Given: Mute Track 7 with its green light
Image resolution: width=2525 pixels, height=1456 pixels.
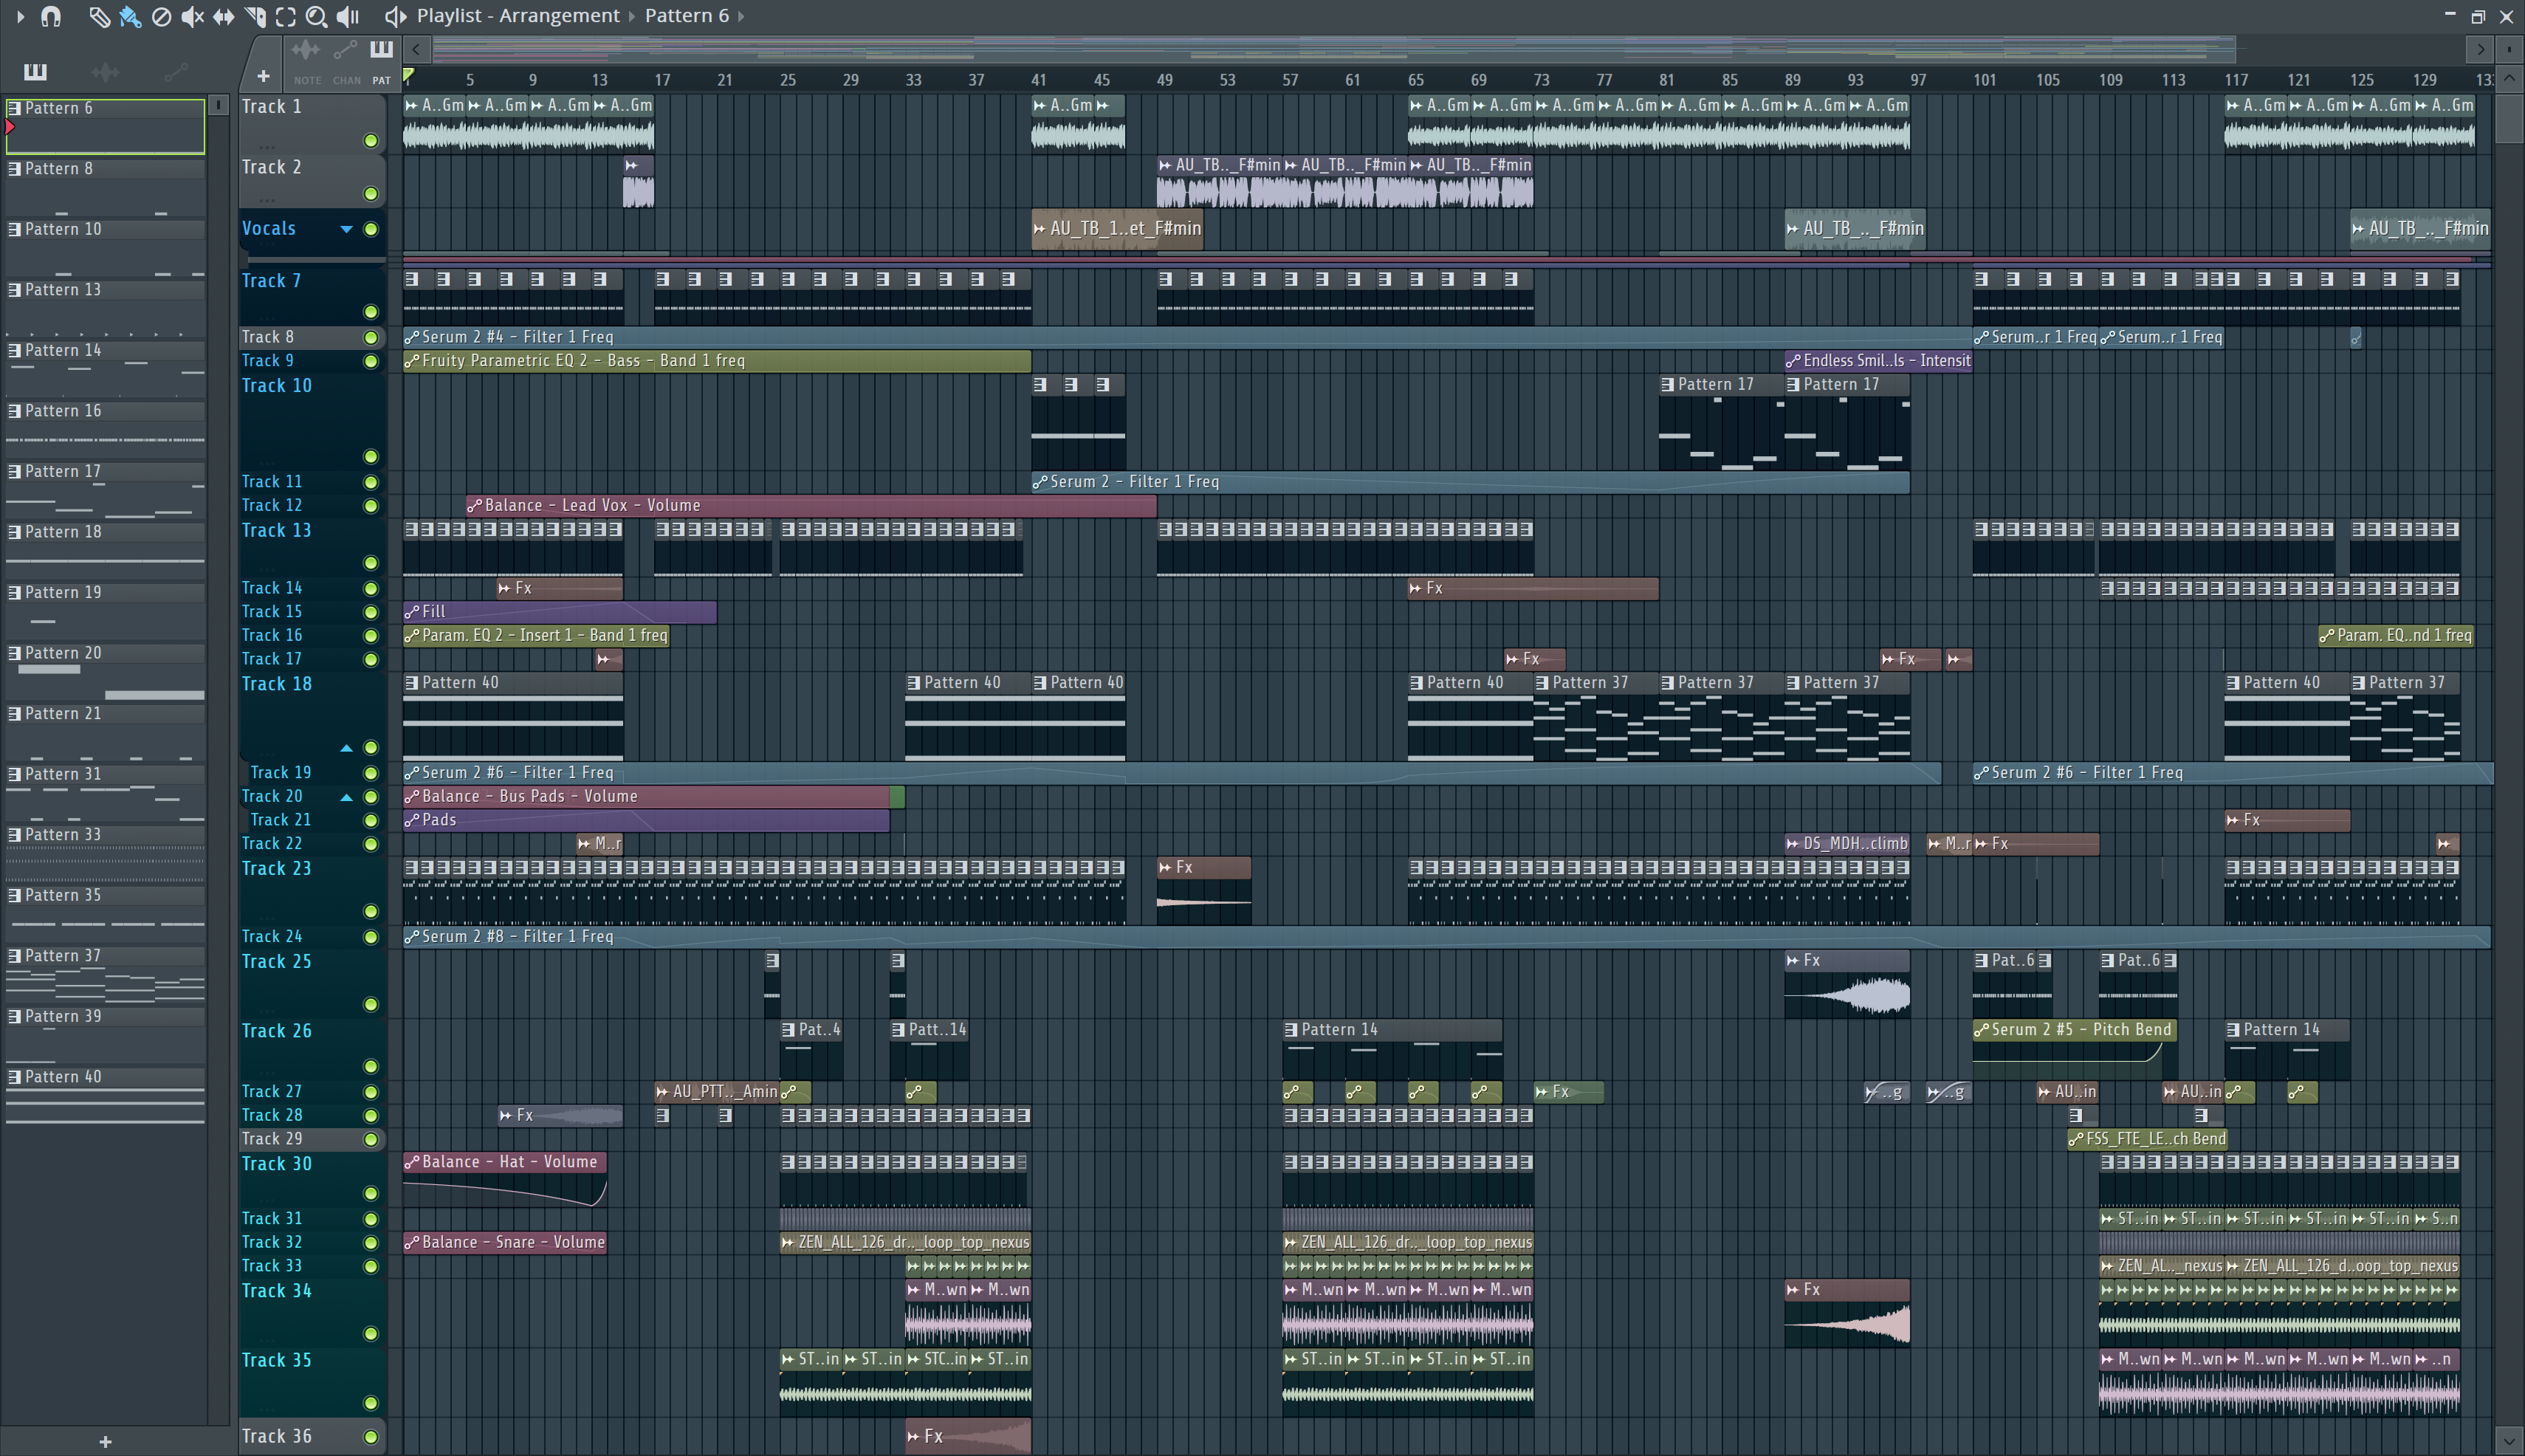Looking at the screenshot, I should click(x=371, y=312).
